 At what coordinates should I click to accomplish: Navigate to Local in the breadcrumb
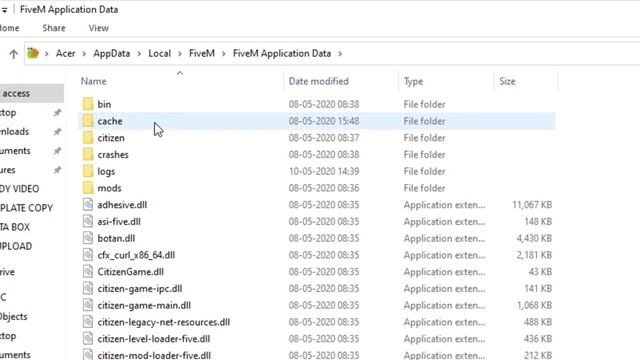[x=159, y=53]
